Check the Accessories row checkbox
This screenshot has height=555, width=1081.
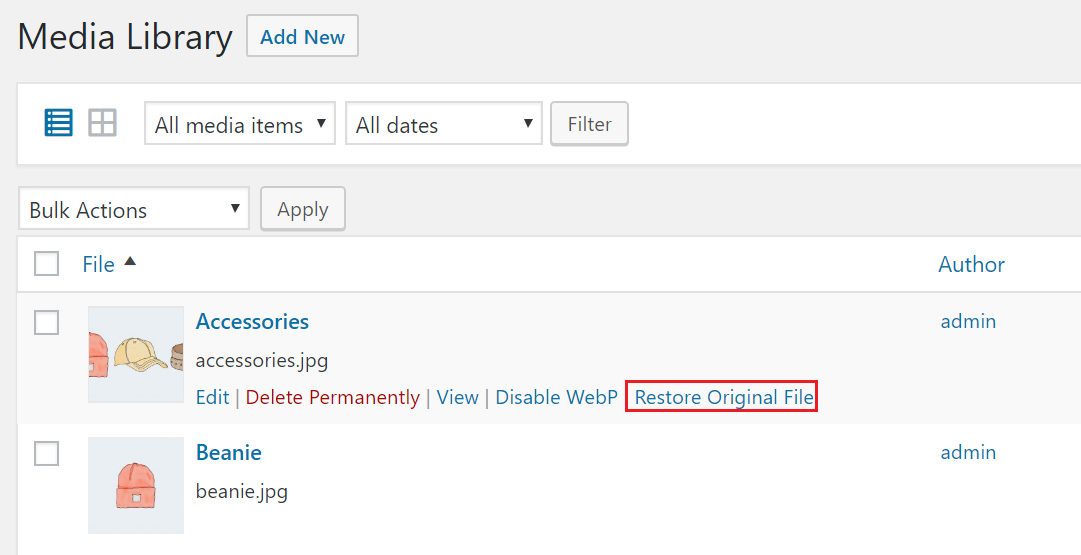pos(46,322)
